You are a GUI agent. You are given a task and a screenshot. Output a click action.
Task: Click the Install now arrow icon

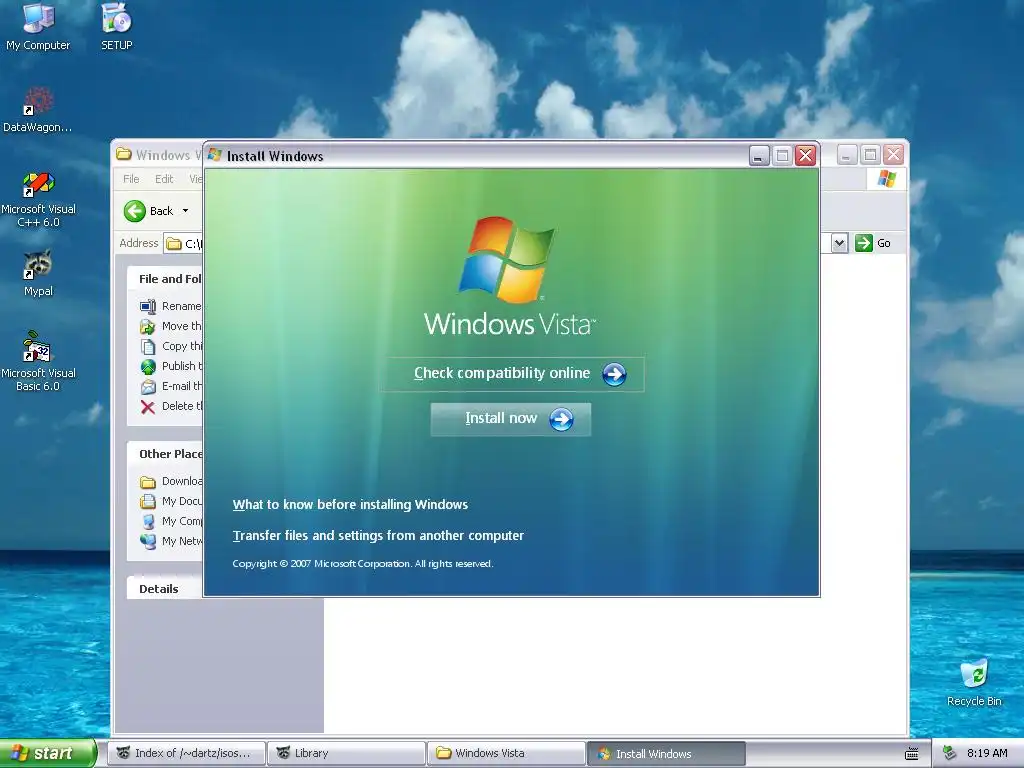click(x=561, y=419)
